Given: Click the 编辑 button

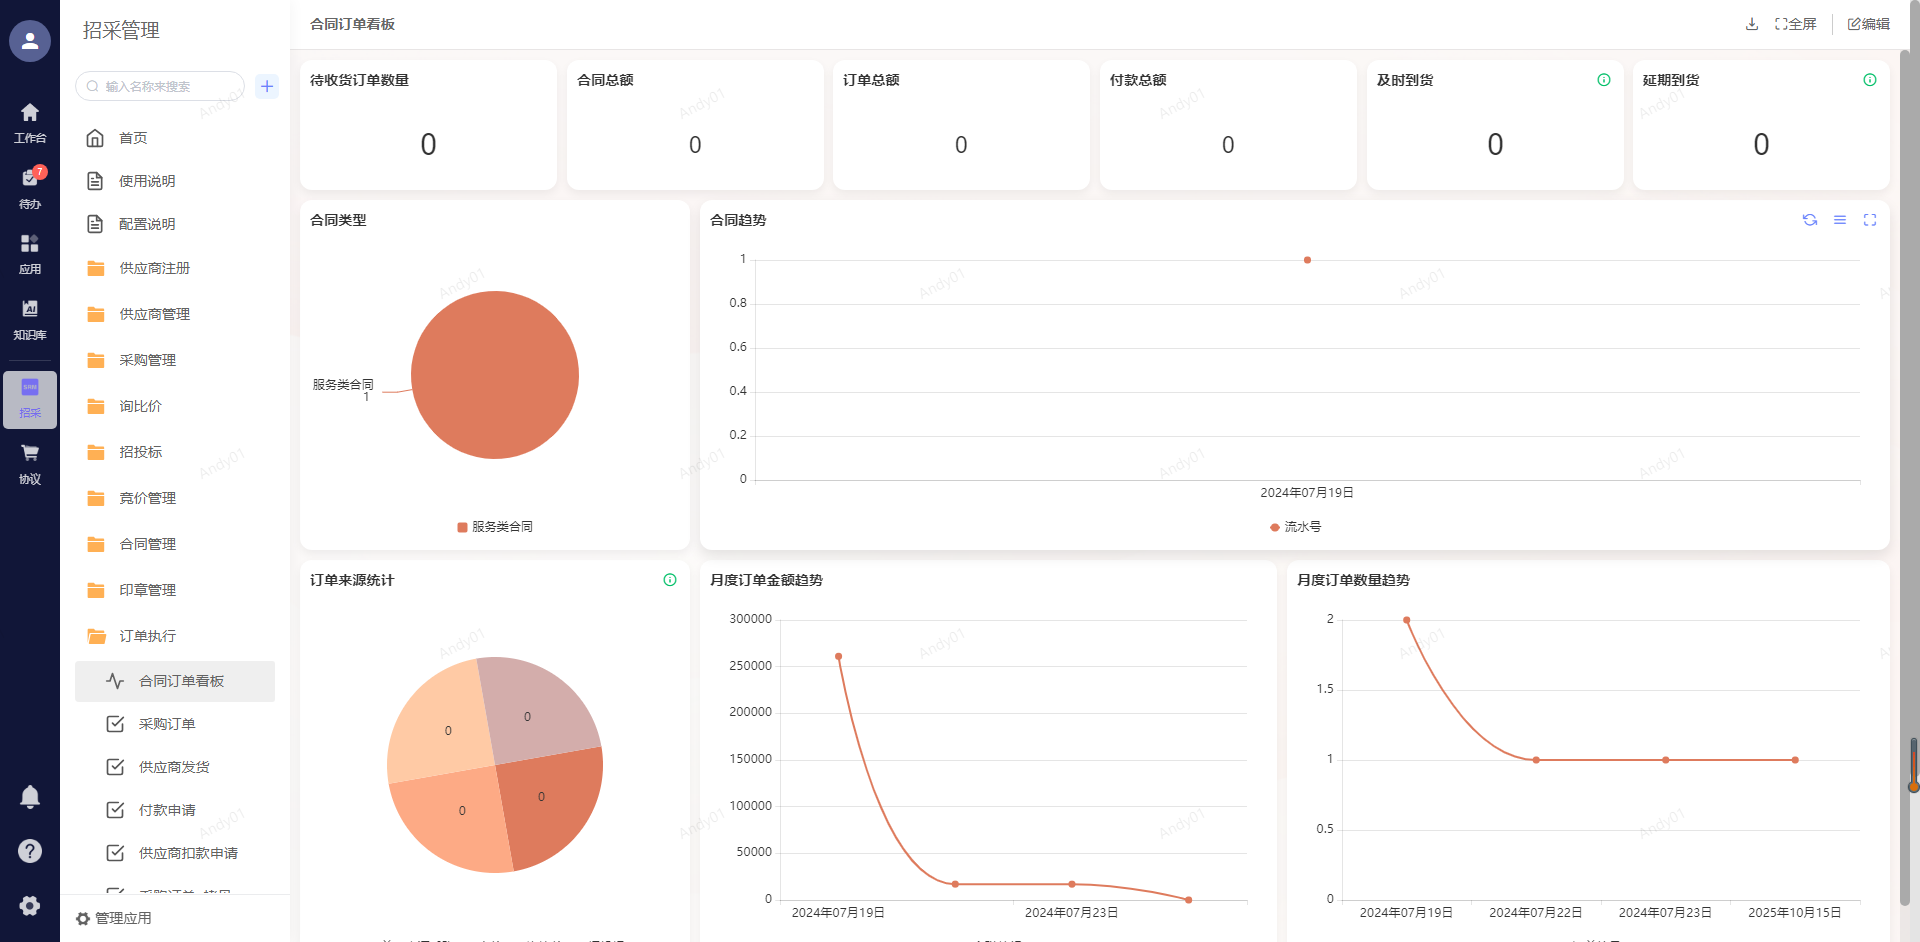Looking at the screenshot, I should (1868, 24).
